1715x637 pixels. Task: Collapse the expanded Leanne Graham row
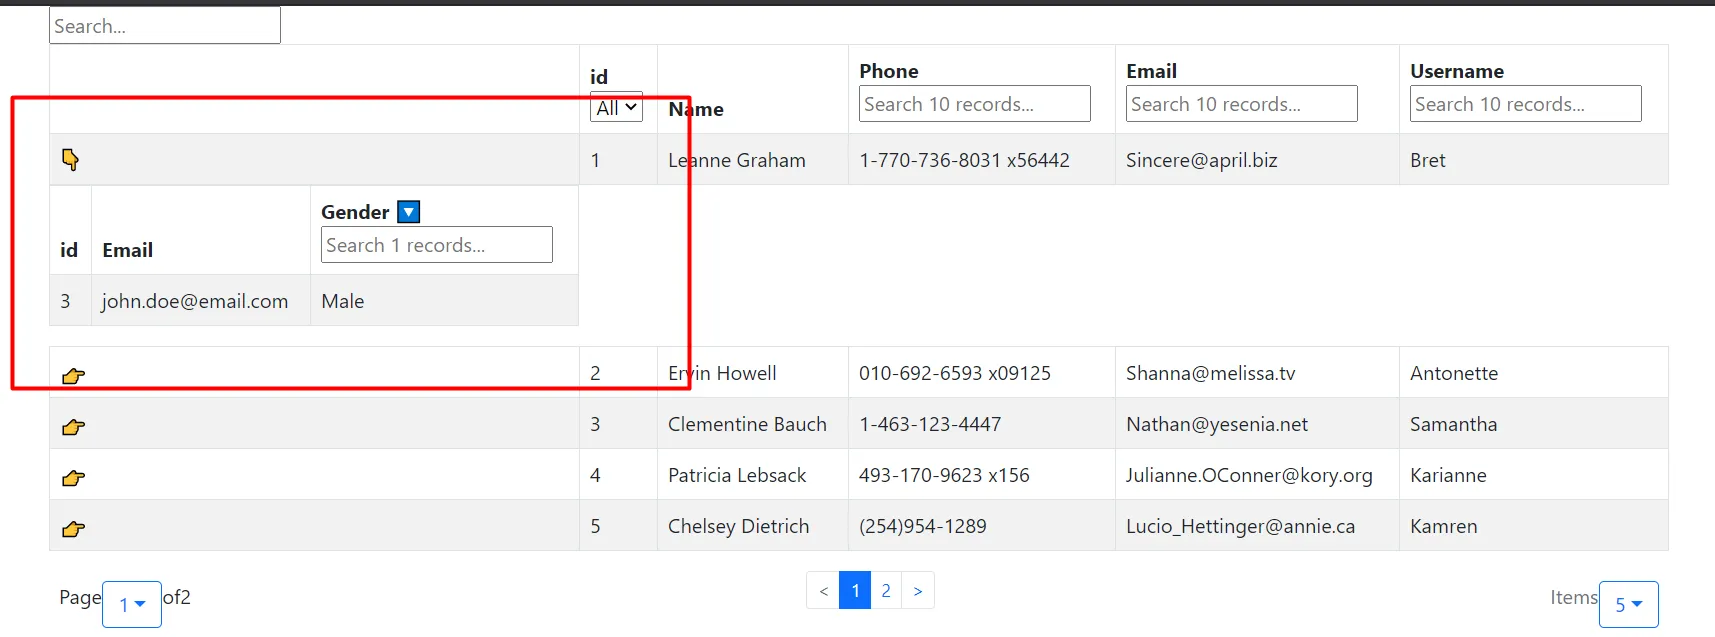click(70, 160)
